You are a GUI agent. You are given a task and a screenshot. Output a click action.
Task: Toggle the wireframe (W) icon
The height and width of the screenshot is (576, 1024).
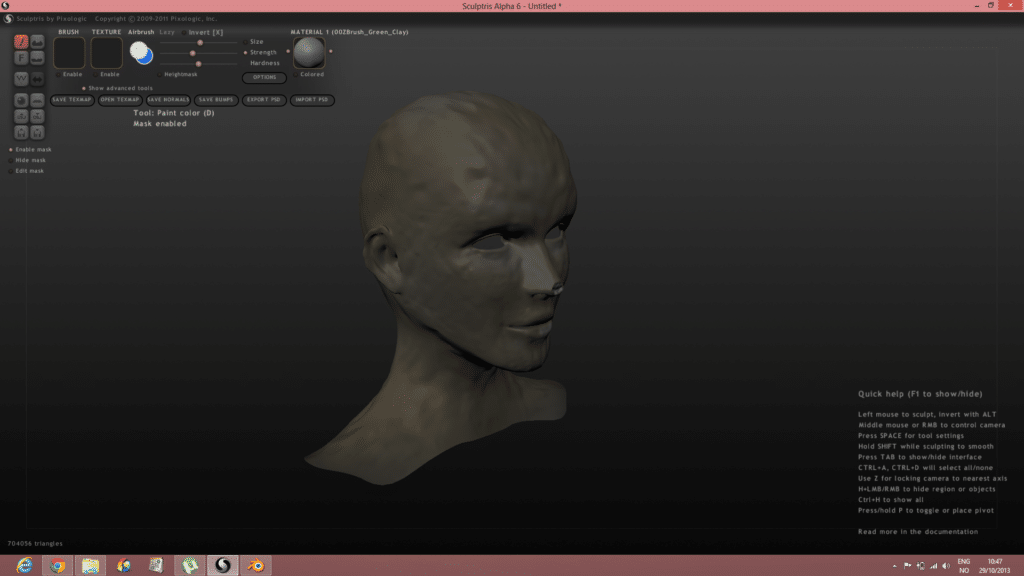tap(21, 78)
